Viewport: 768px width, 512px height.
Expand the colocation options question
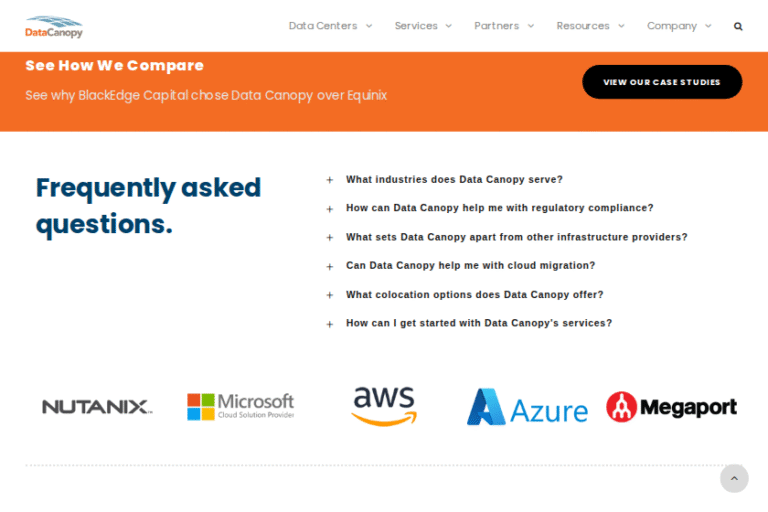click(474, 295)
